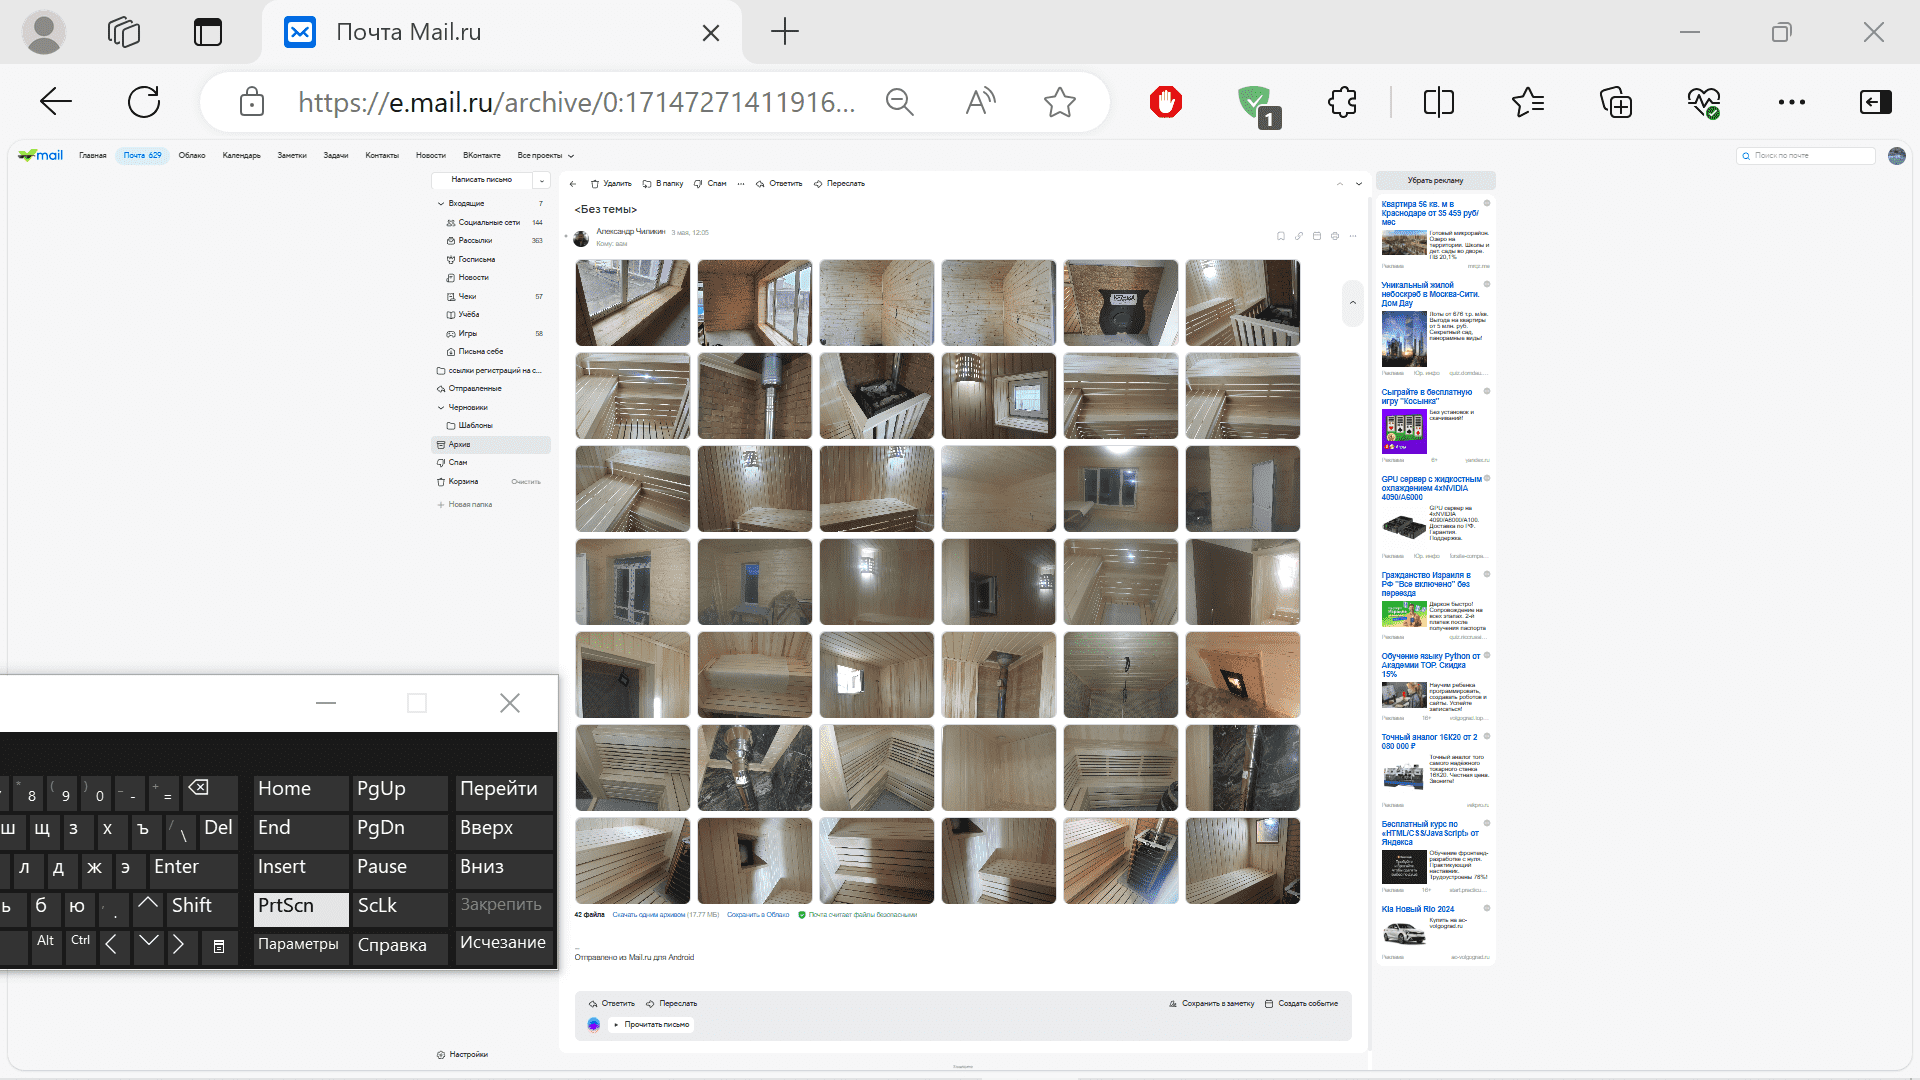The width and height of the screenshot is (1920, 1080).
Task: Click the back arrow in mail toolbar
Action: tap(573, 184)
